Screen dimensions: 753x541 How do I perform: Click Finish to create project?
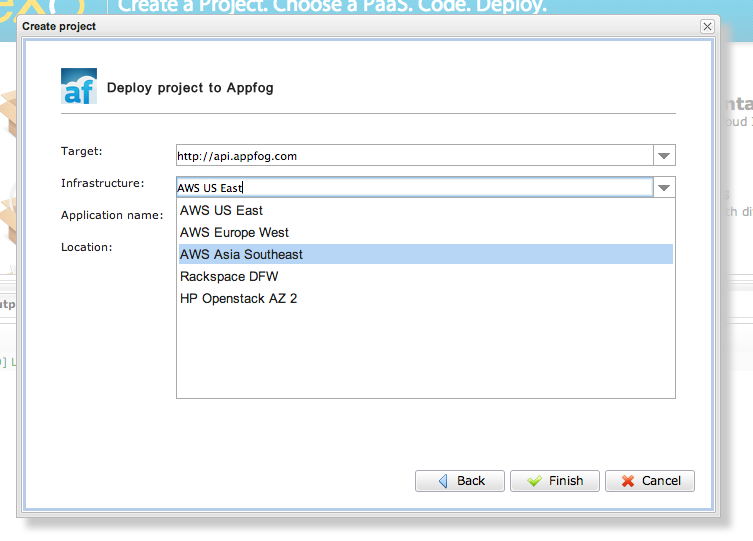click(x=555, y=481)
